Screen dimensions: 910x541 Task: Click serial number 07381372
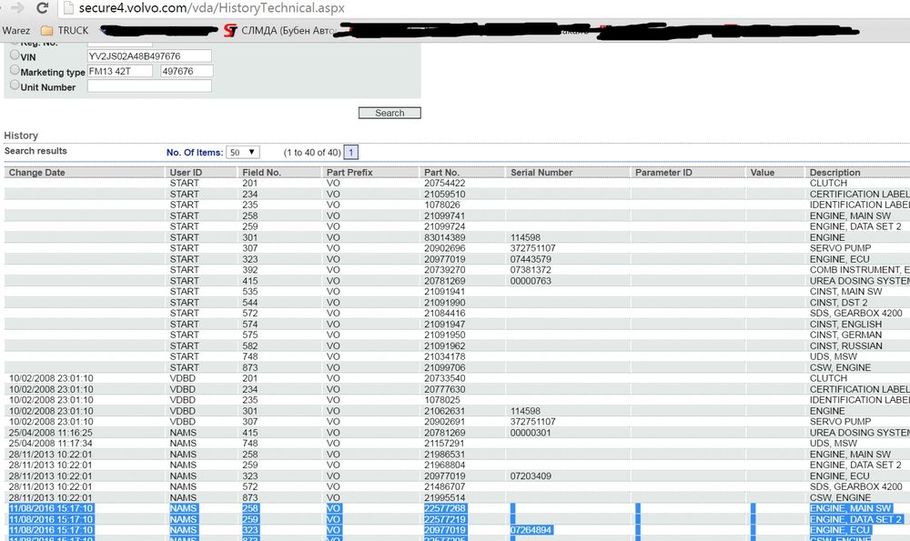530,270
